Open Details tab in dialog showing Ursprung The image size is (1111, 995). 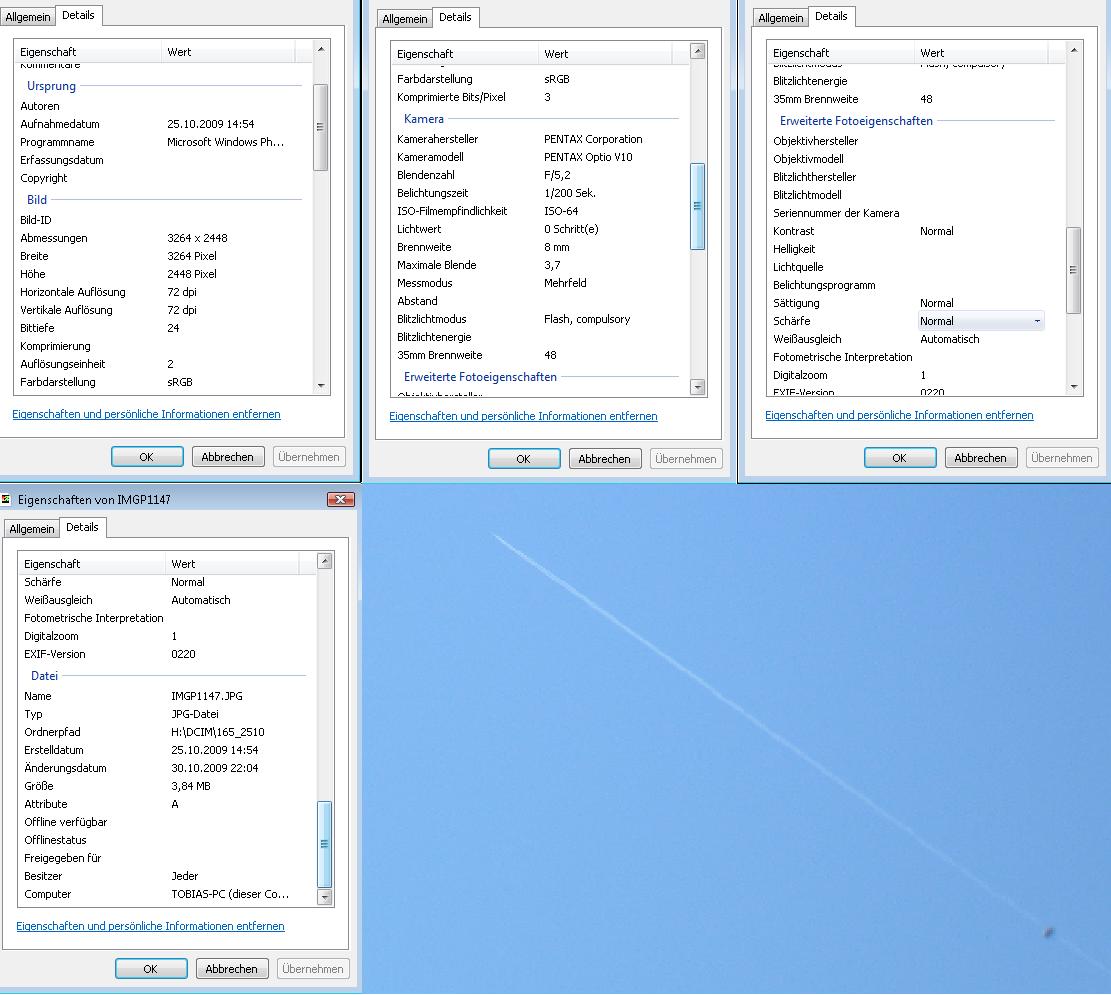78,15
